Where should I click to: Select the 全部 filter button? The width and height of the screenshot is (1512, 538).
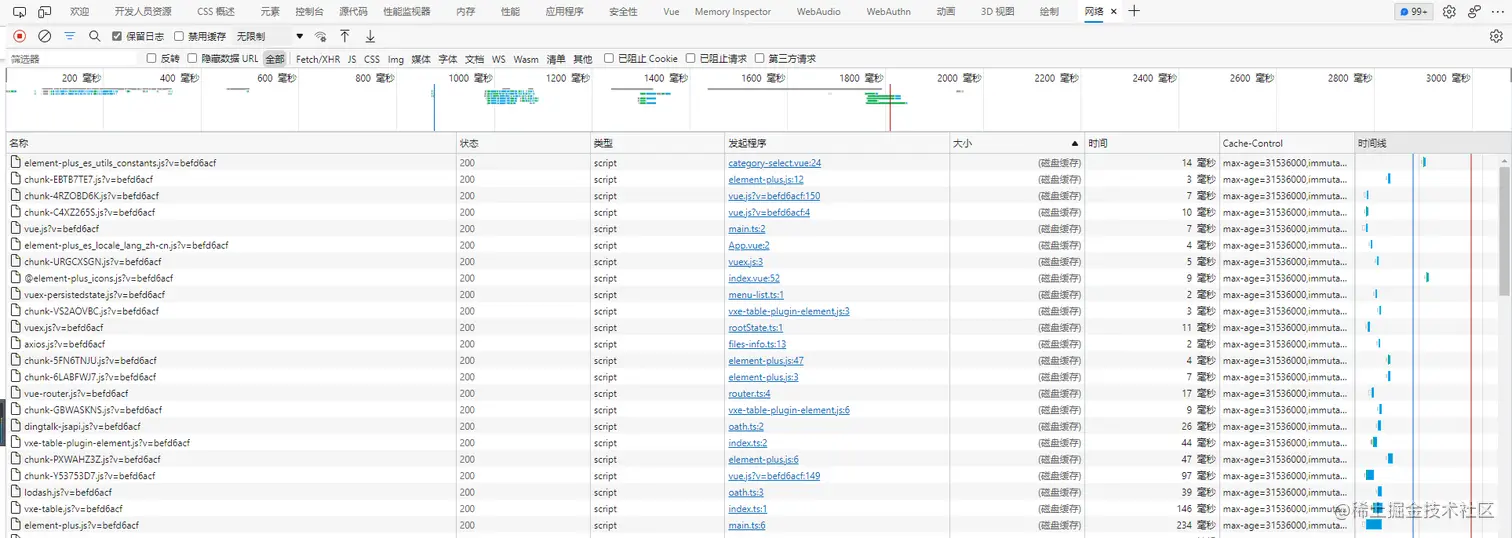275,59
